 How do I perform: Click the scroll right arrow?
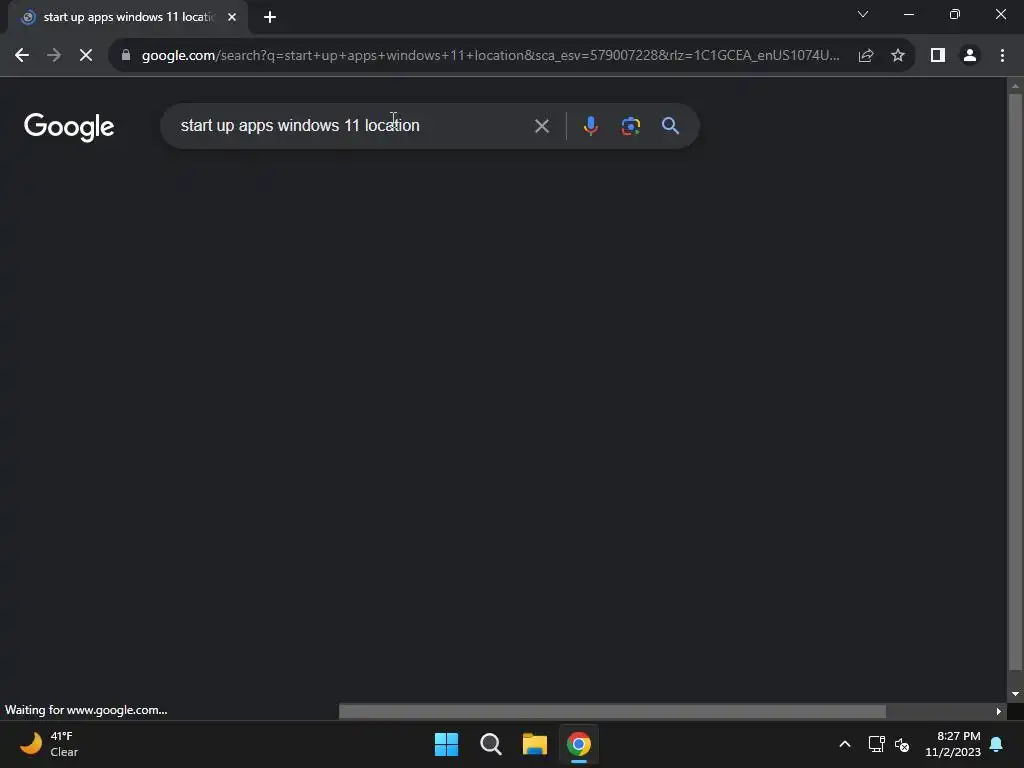pos(999,711)
